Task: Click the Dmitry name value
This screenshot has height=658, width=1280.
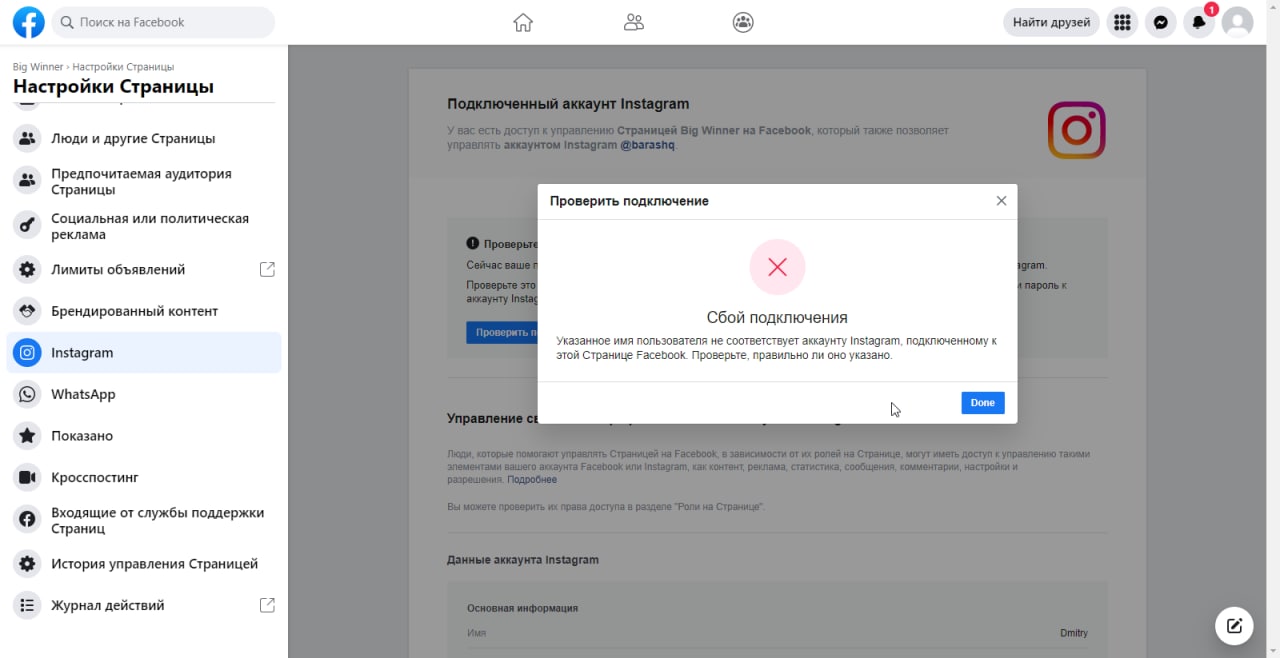Action: [1074, 633]
